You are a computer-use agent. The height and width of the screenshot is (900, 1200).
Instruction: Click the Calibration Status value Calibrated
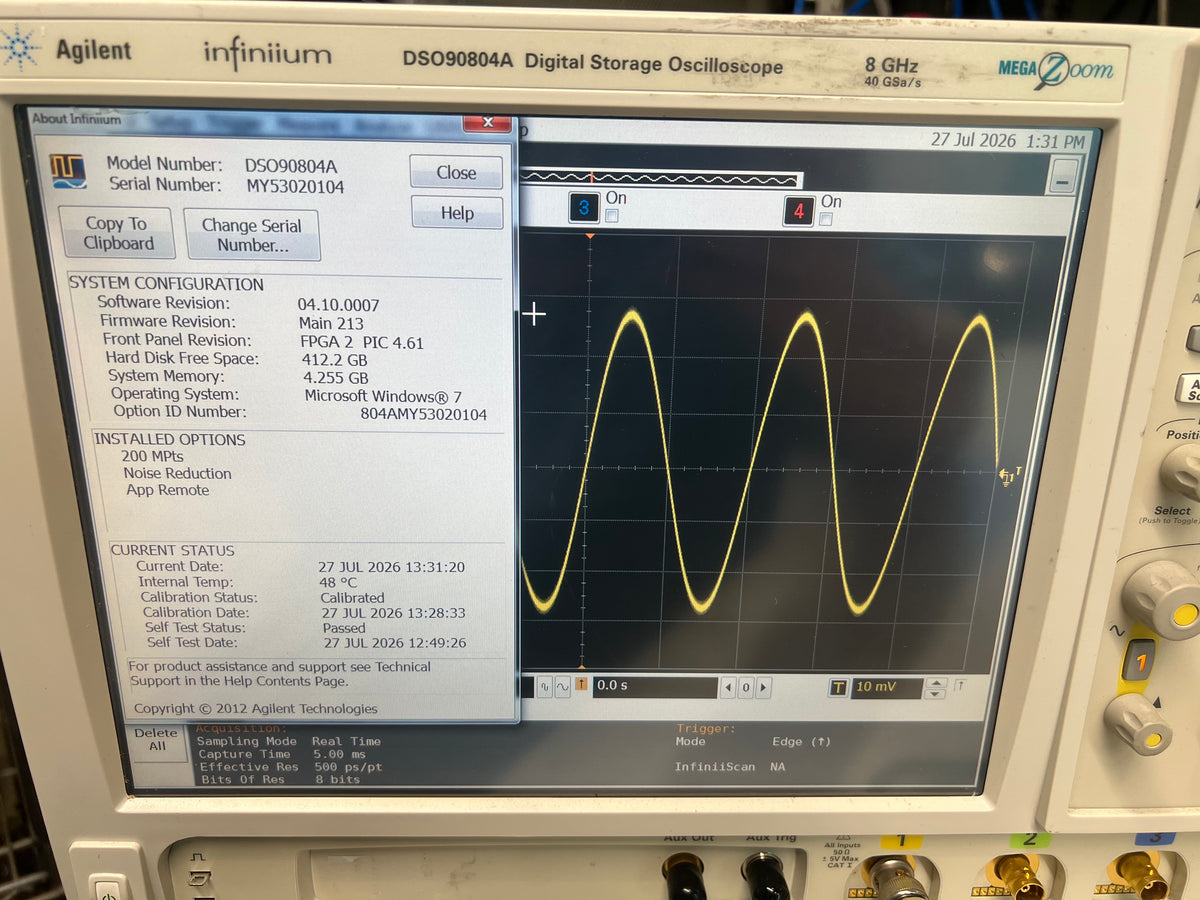pos(352,598)
